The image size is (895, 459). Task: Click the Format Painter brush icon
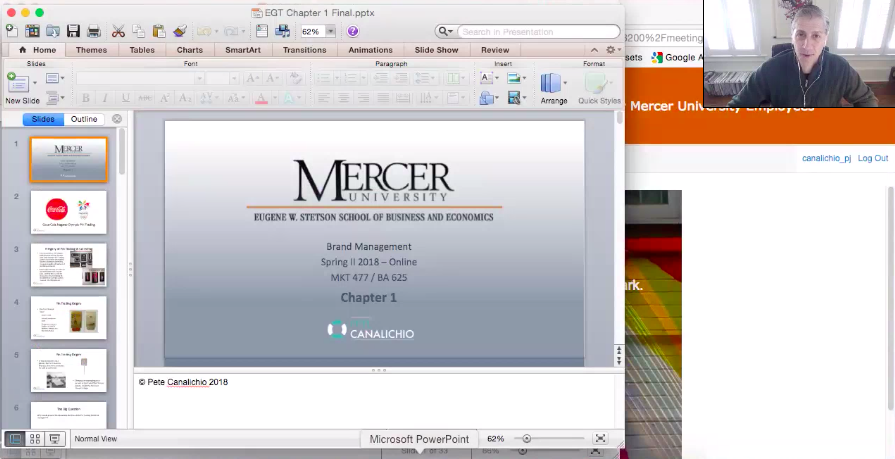(180, 31)
